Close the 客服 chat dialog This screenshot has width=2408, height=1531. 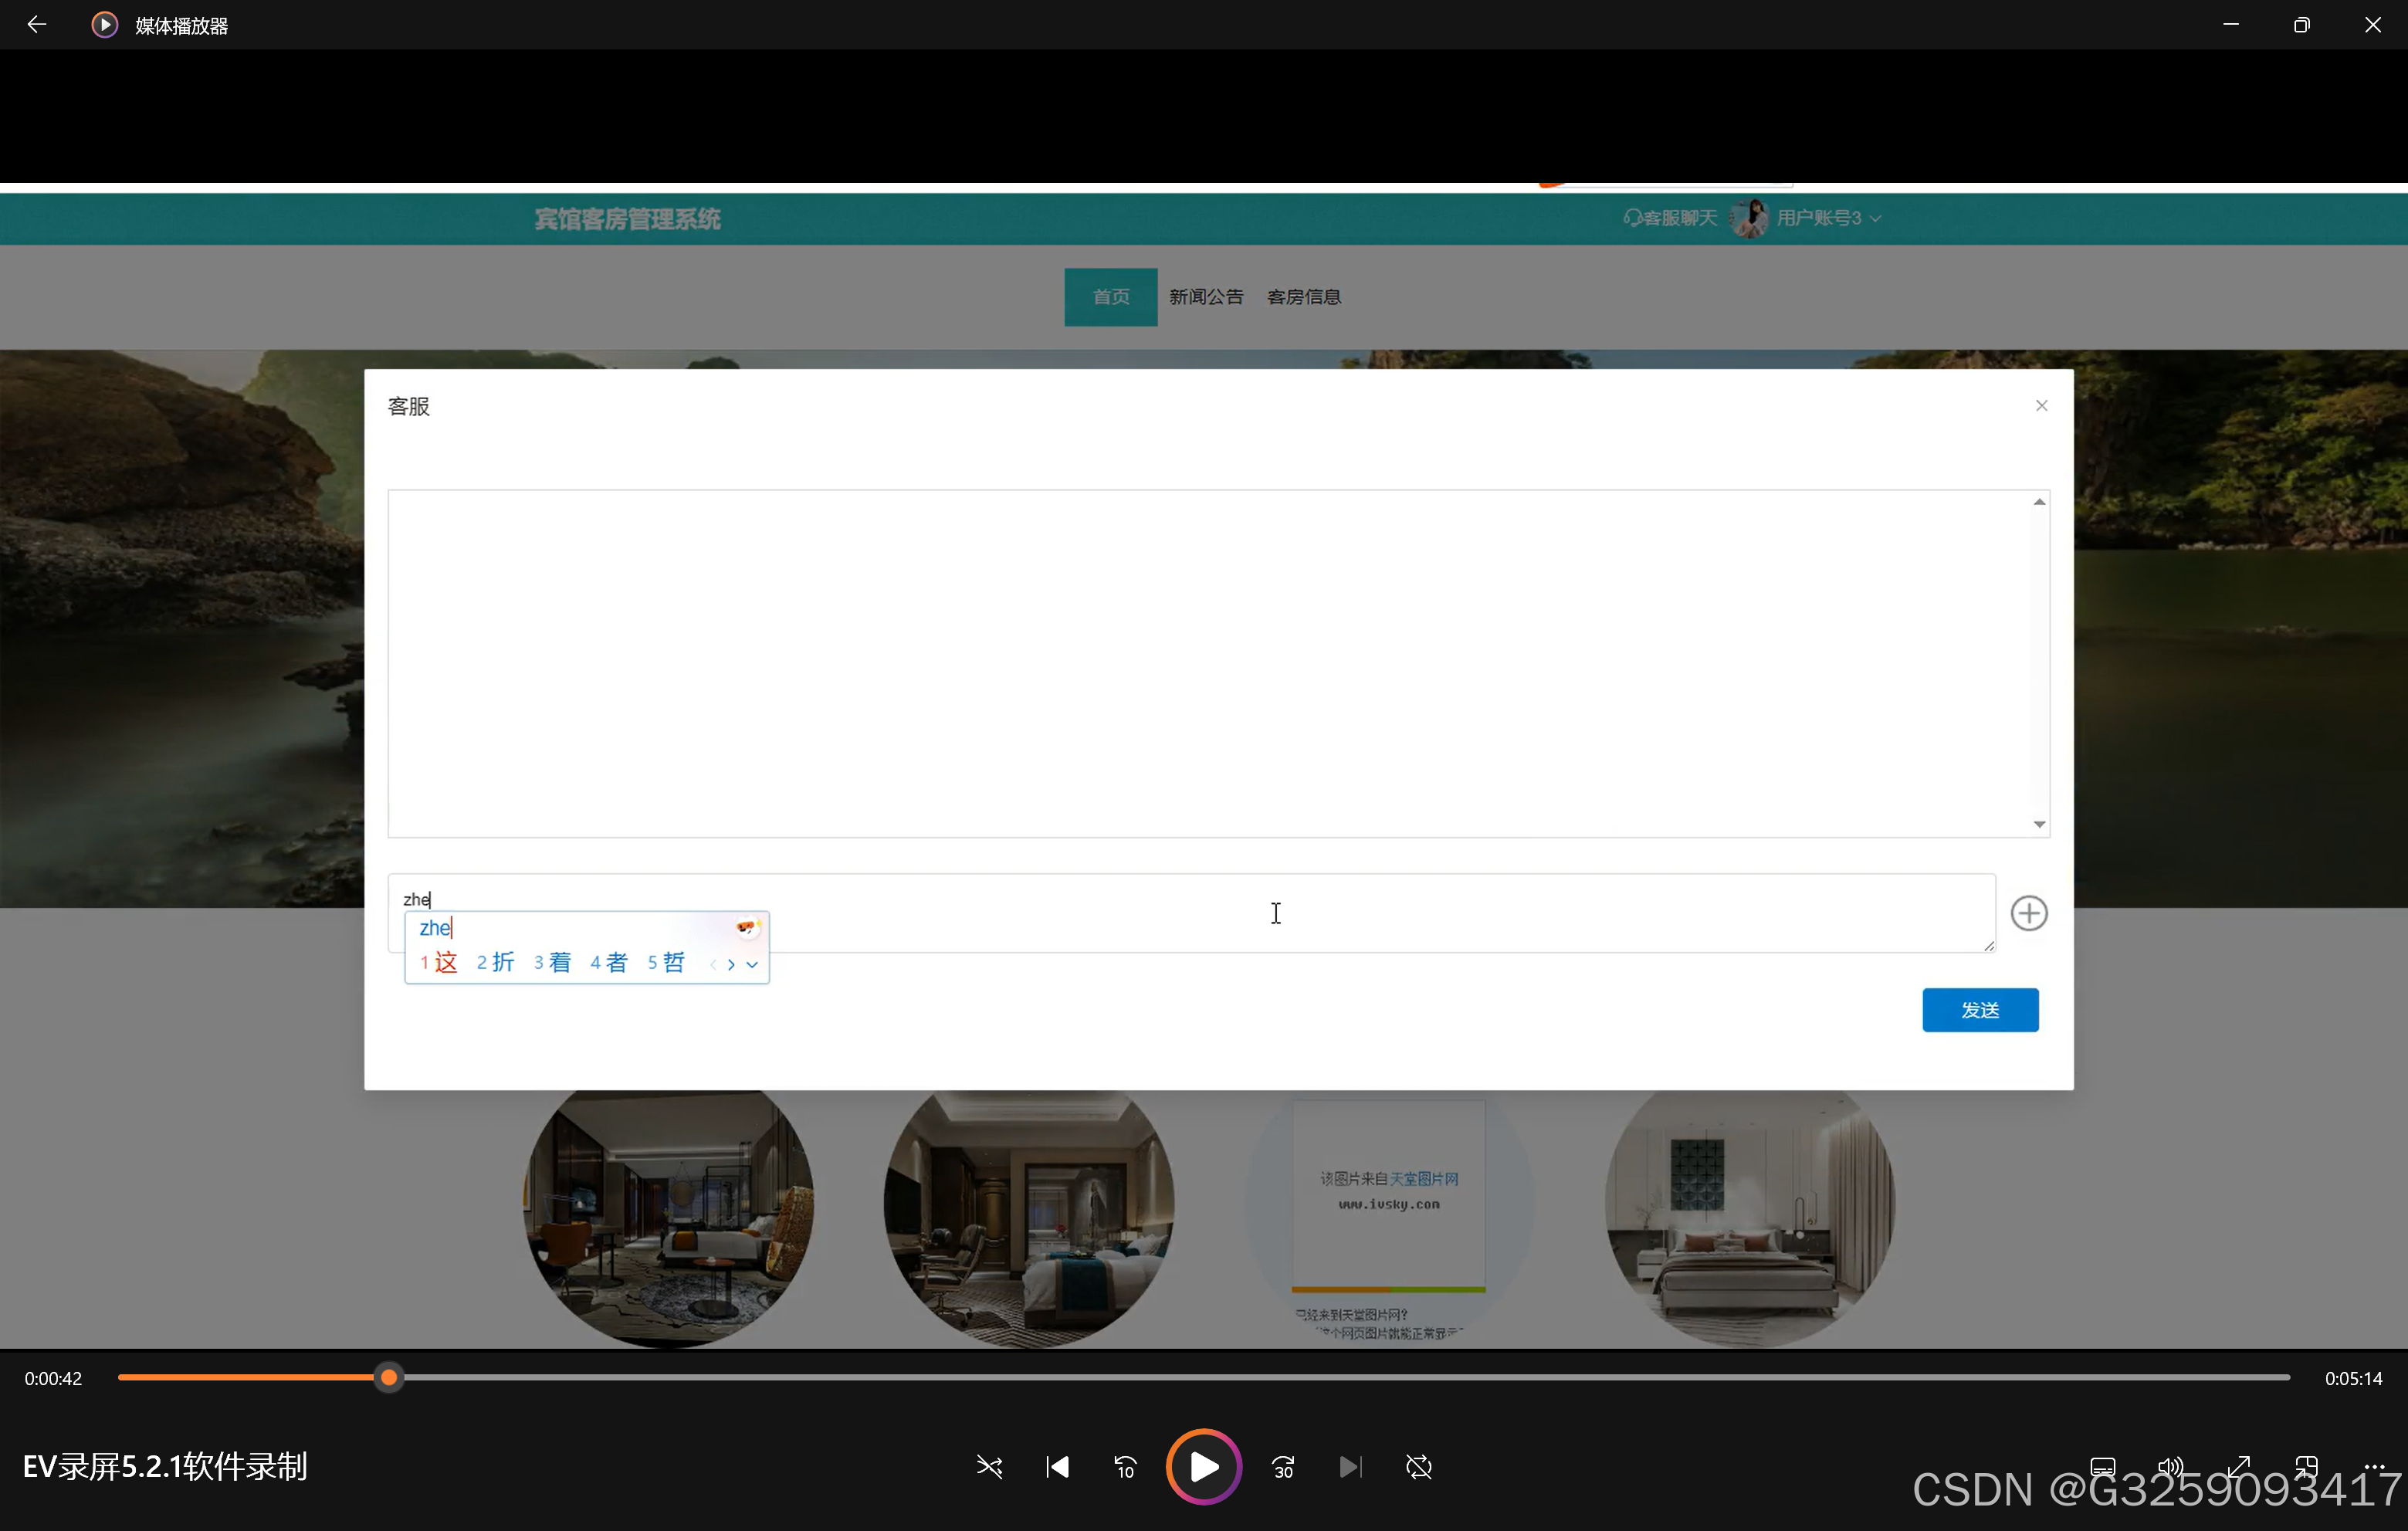pyautogui.click(x=2041, y=405)
